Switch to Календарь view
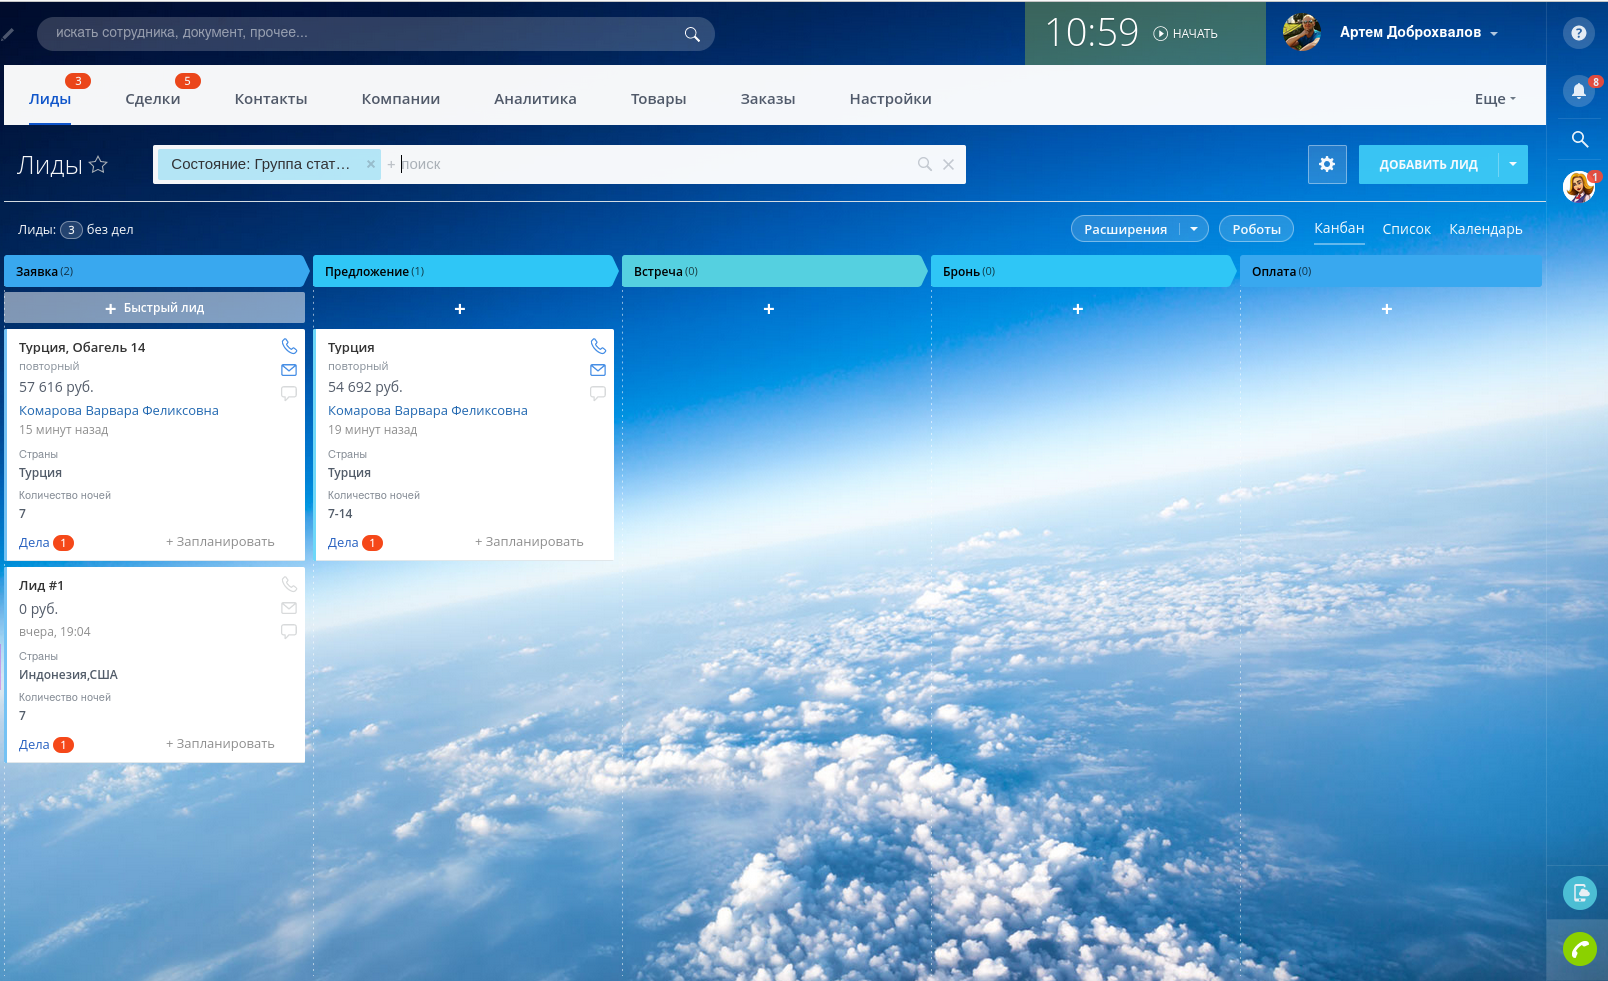Viewport: 1608px width, 981px height. (x=1486, y=229)
